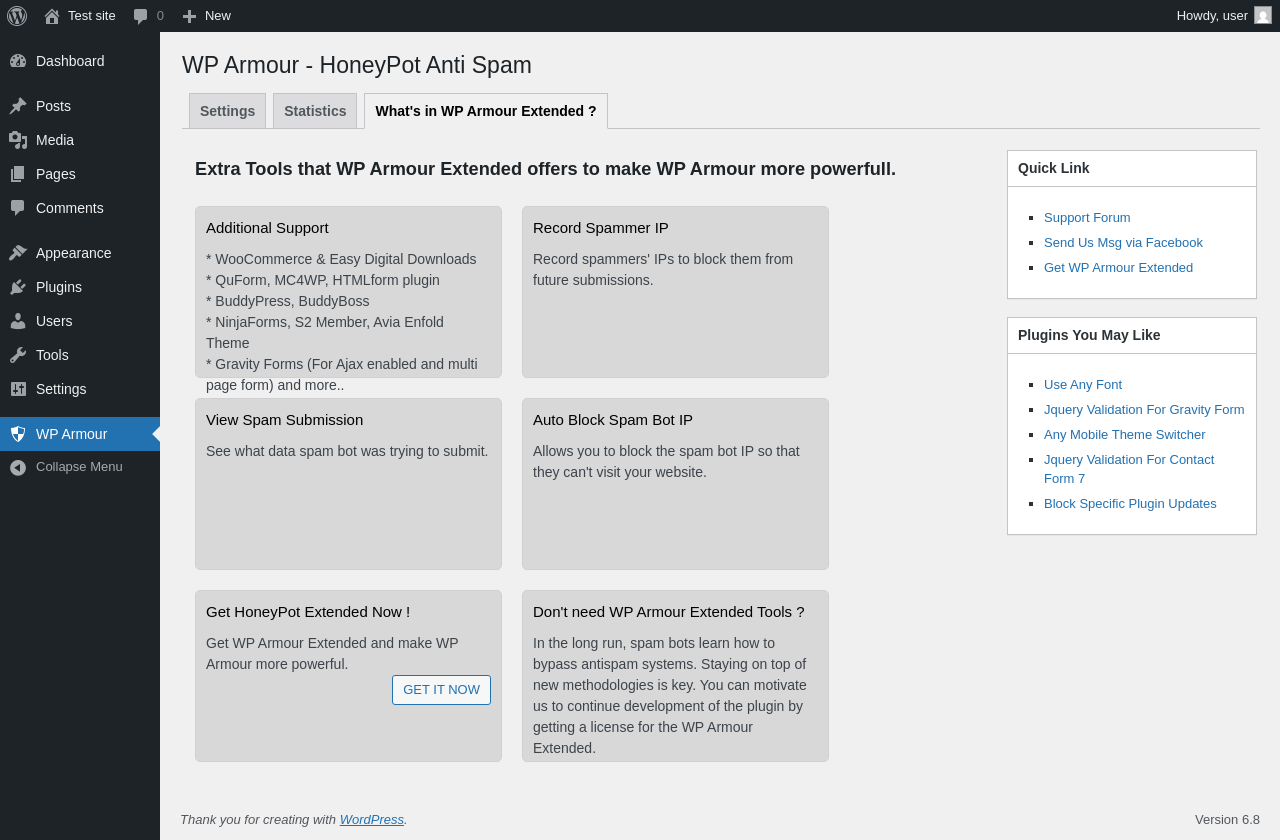
Task: Switch to the Statistics tab
Action: click(x=315, y=111)
